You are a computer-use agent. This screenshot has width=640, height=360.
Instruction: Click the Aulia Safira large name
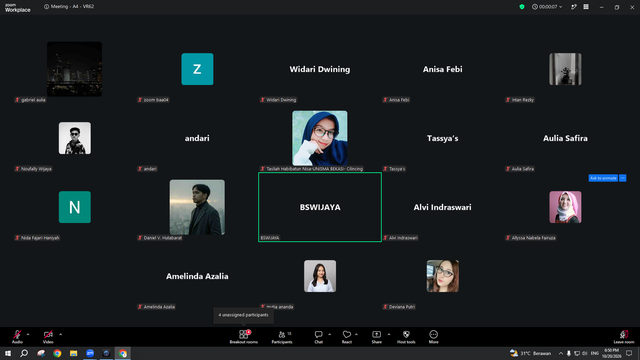[x=565, y=138]
